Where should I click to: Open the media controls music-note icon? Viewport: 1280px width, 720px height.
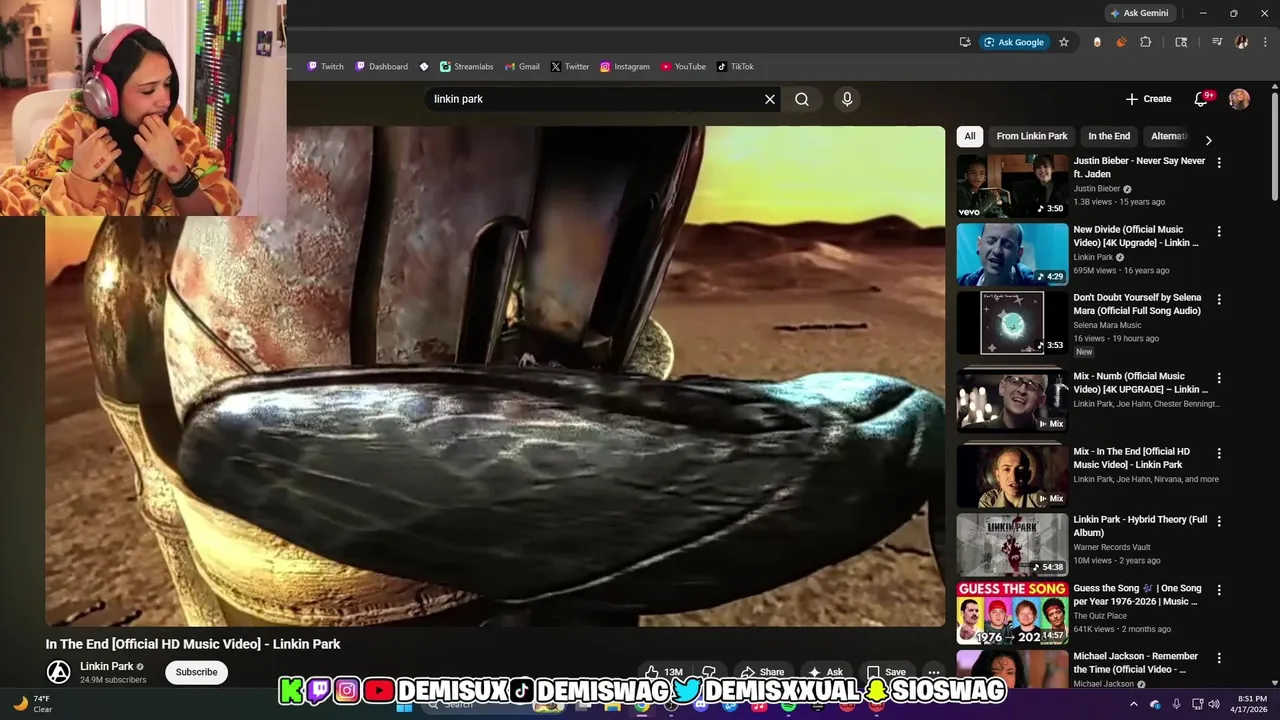coord(1217,42)
